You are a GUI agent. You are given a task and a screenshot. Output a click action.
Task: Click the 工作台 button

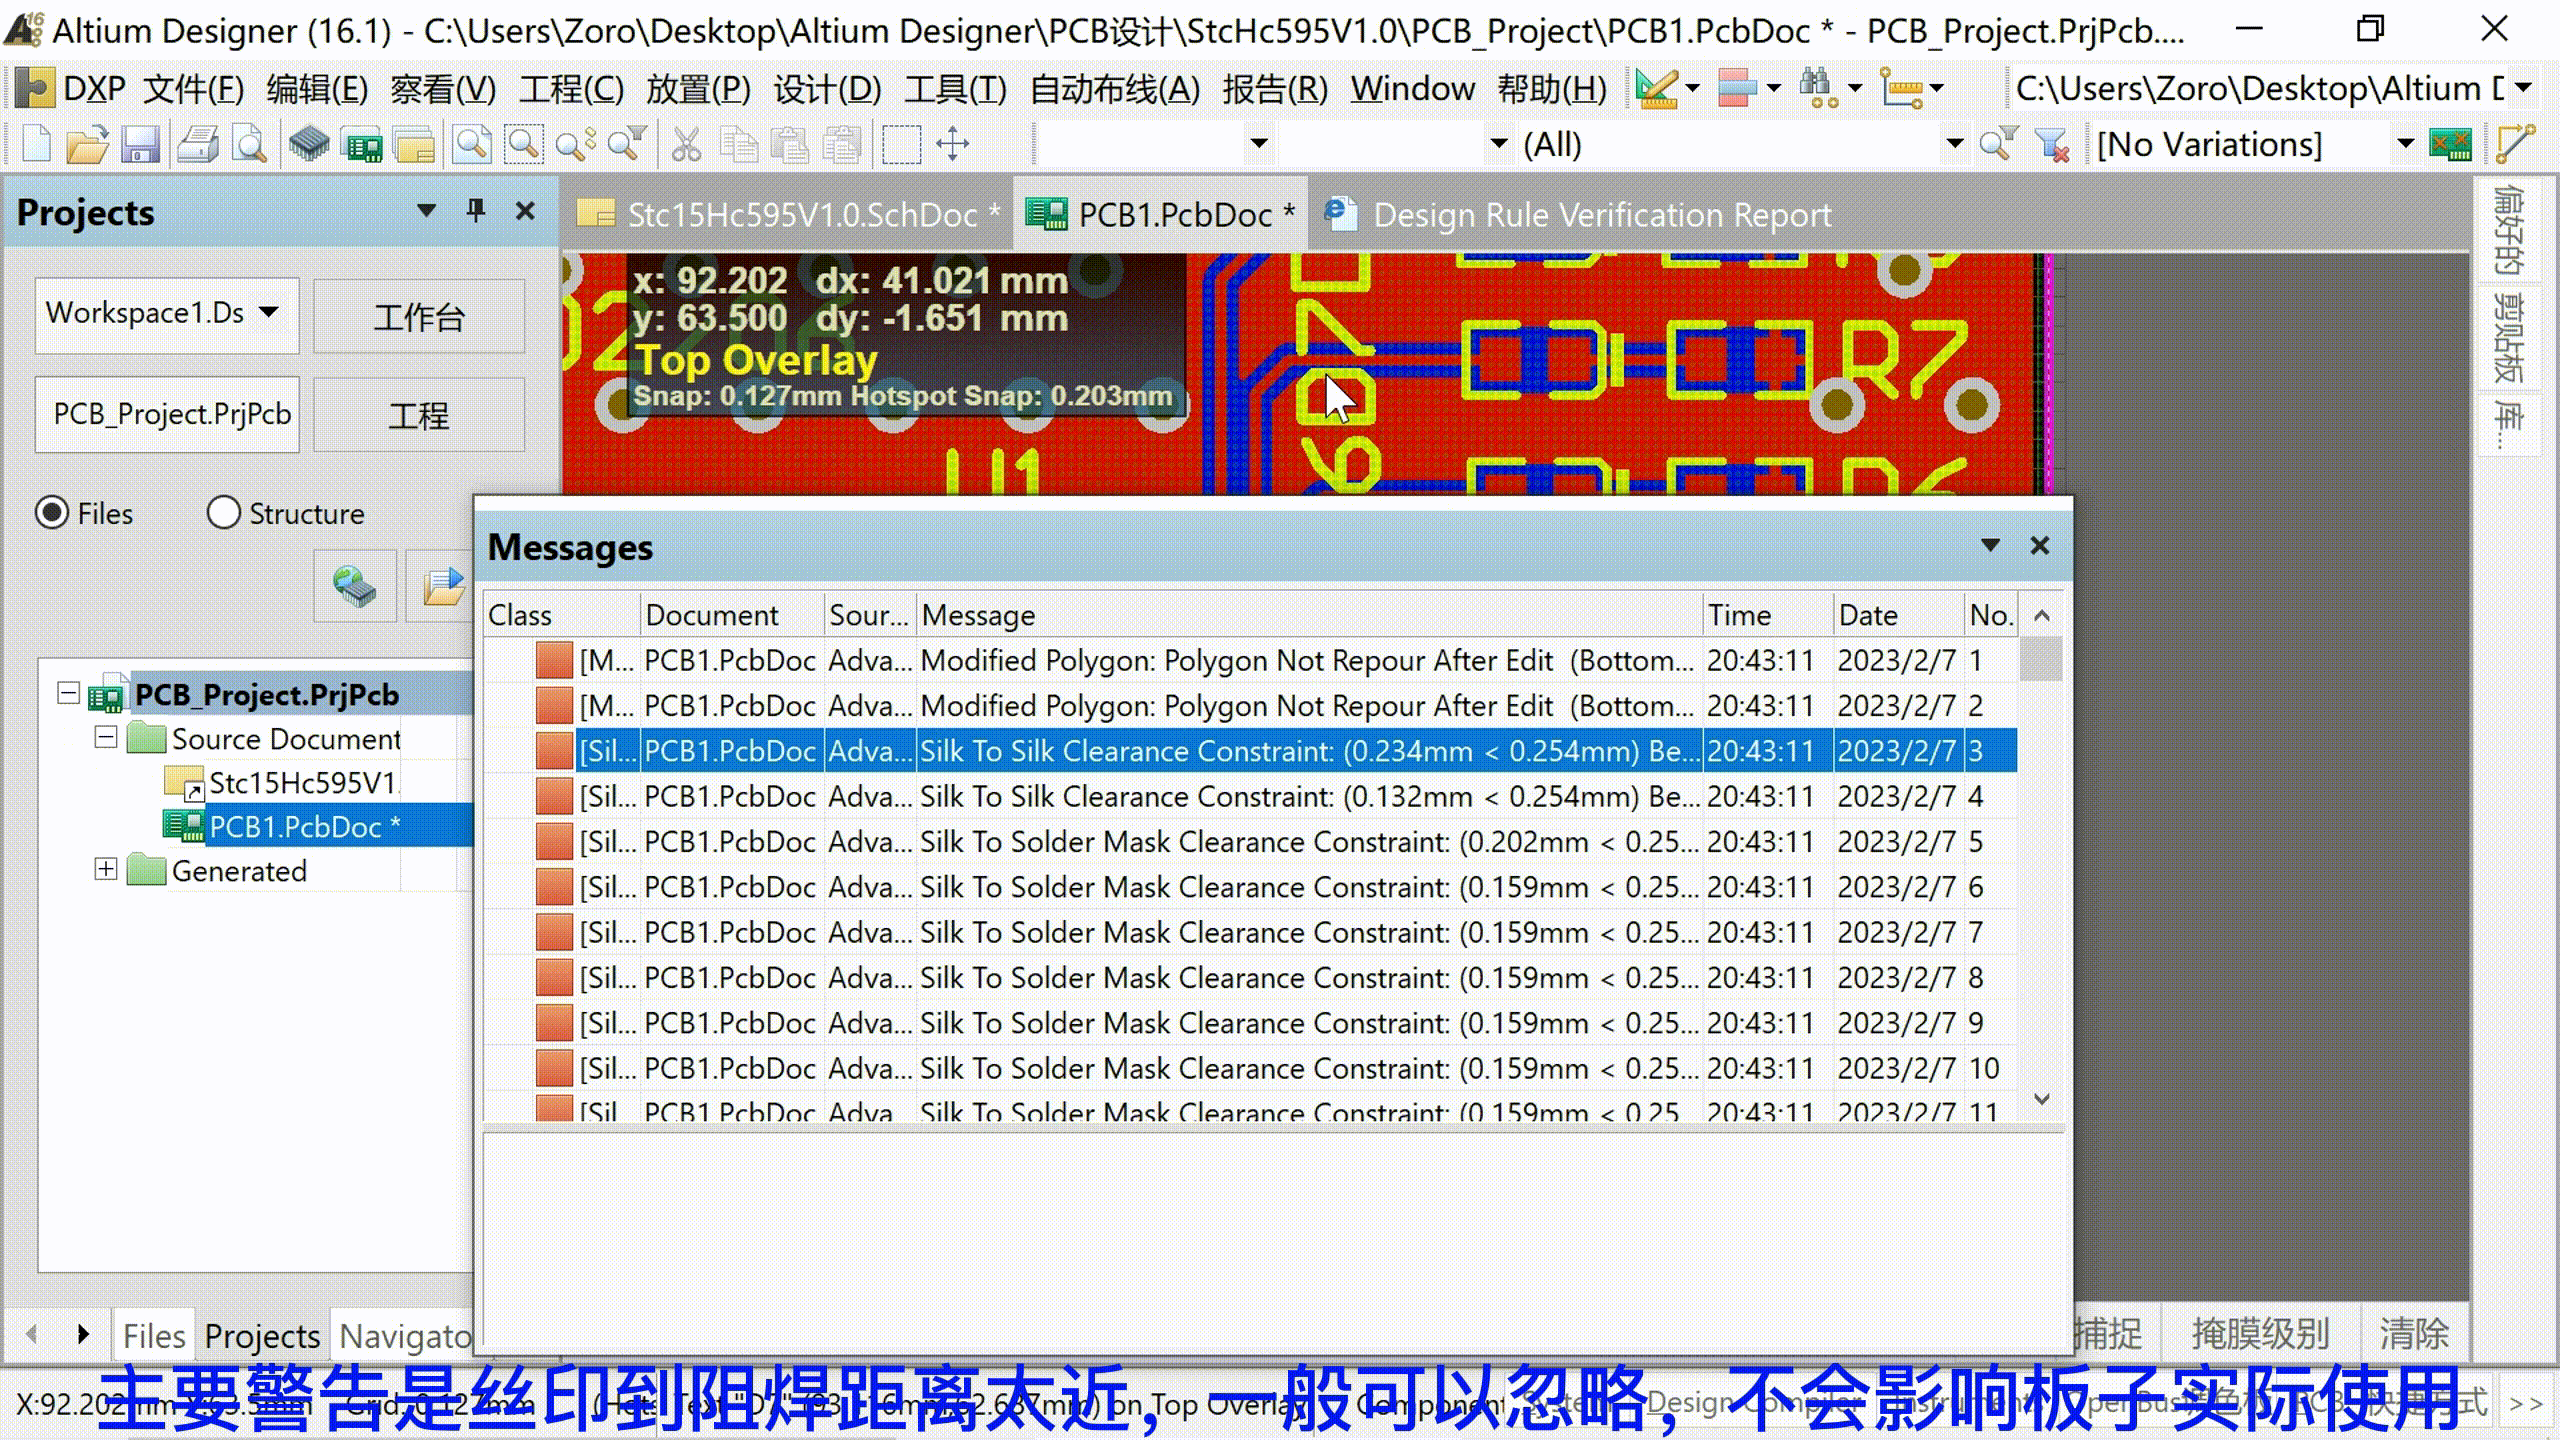418,317
